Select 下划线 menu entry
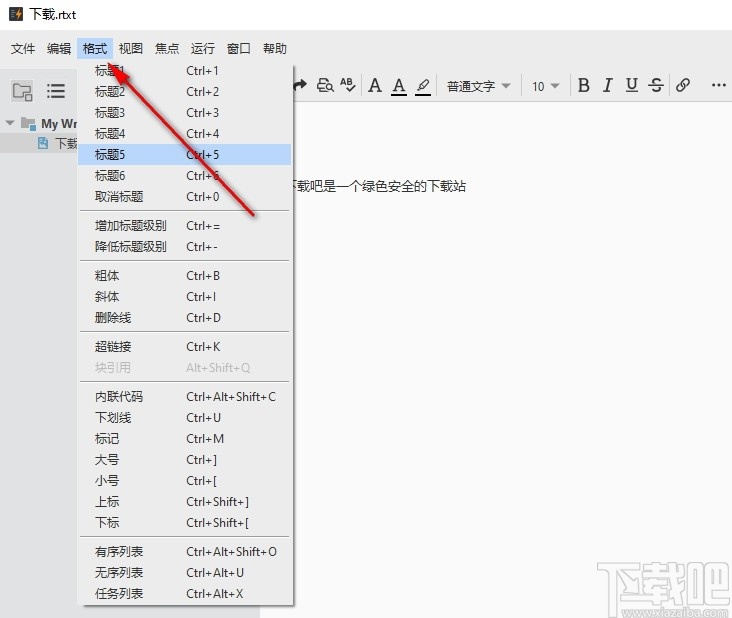 click(x=185, y=417)
